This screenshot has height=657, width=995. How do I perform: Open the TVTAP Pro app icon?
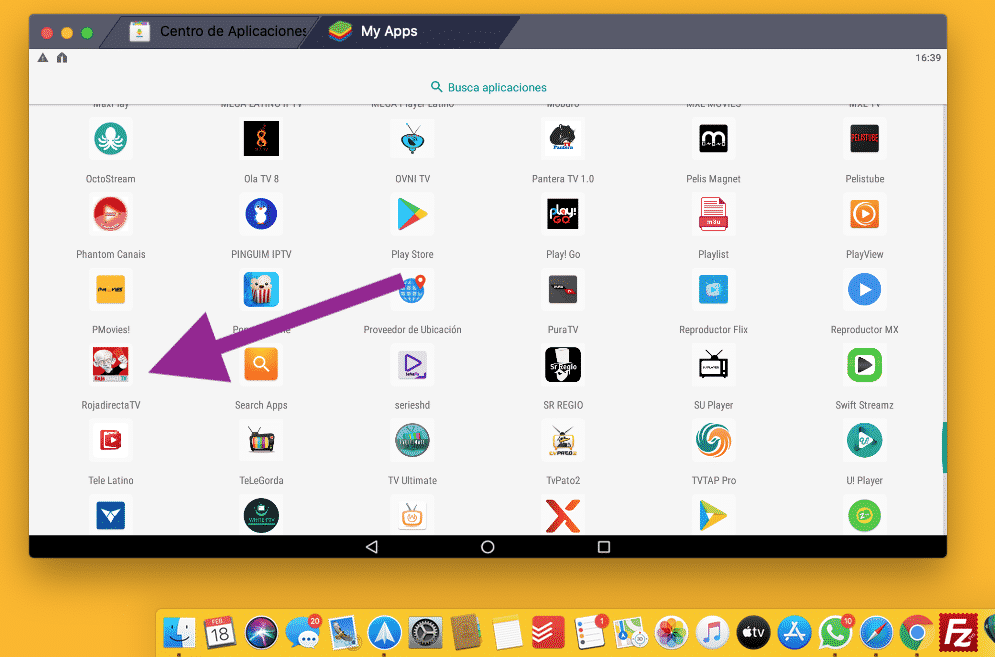713,440
